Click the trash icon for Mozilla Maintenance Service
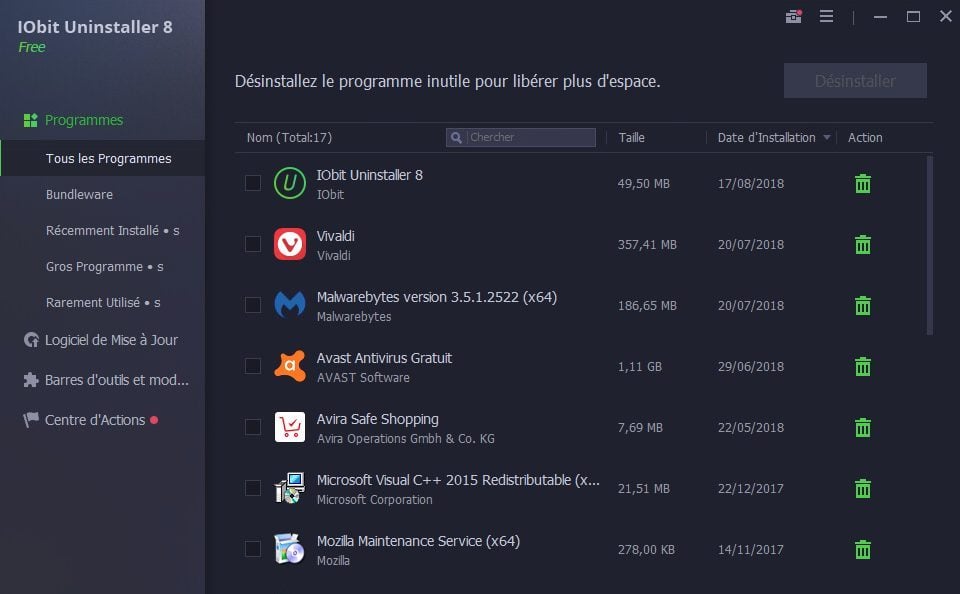This screenshot has width=960, height=594. 862,550
